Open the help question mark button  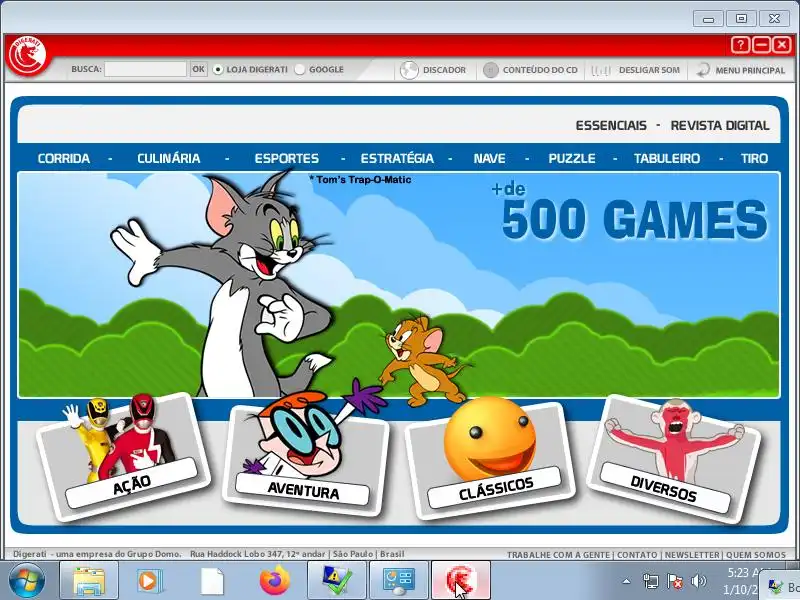[740, 45]
